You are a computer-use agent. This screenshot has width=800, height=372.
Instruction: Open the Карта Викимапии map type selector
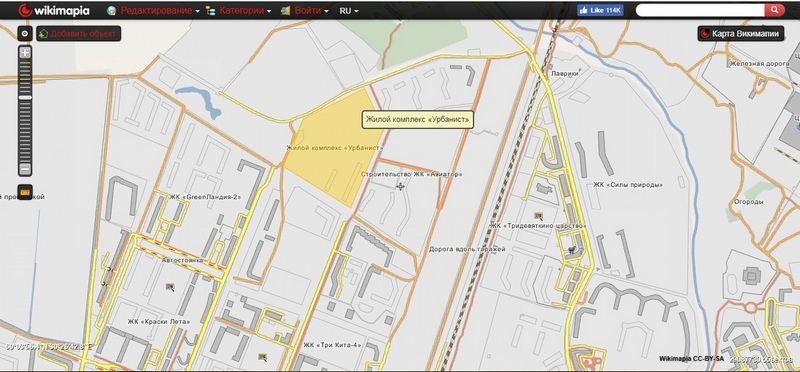[x=741, y=34]
